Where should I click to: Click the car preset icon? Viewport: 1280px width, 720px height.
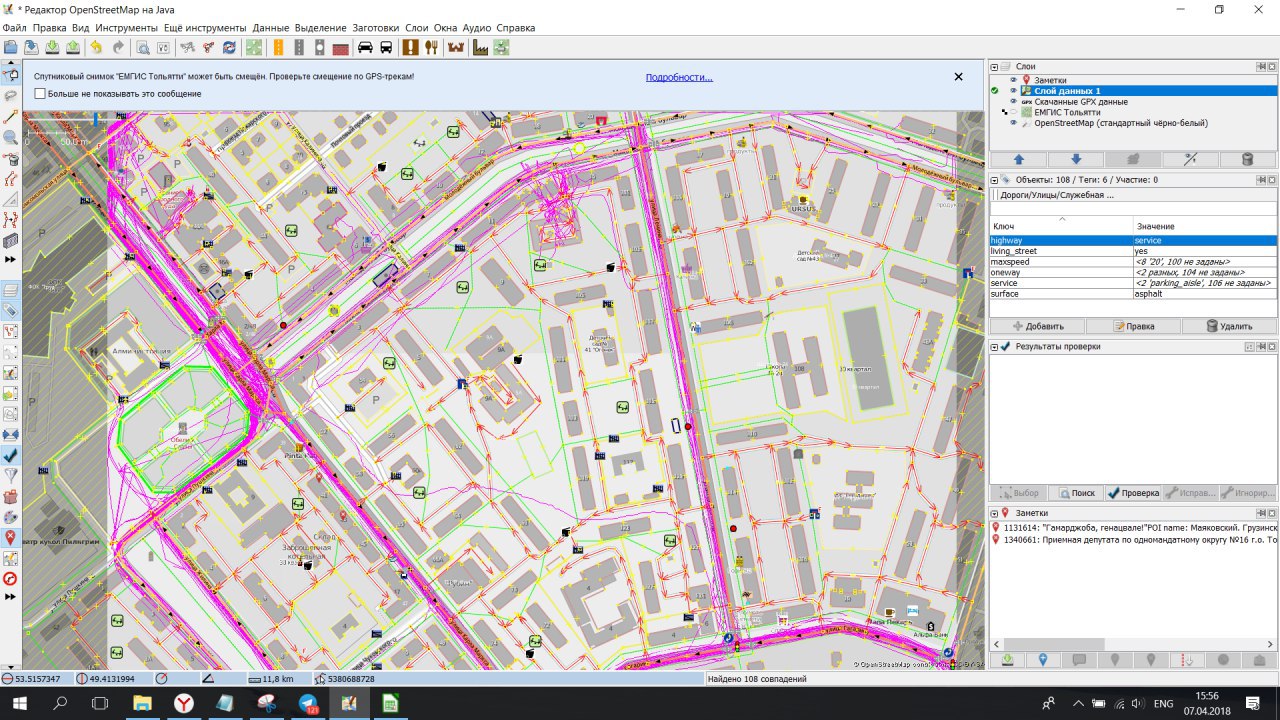(x=365, y=47)
